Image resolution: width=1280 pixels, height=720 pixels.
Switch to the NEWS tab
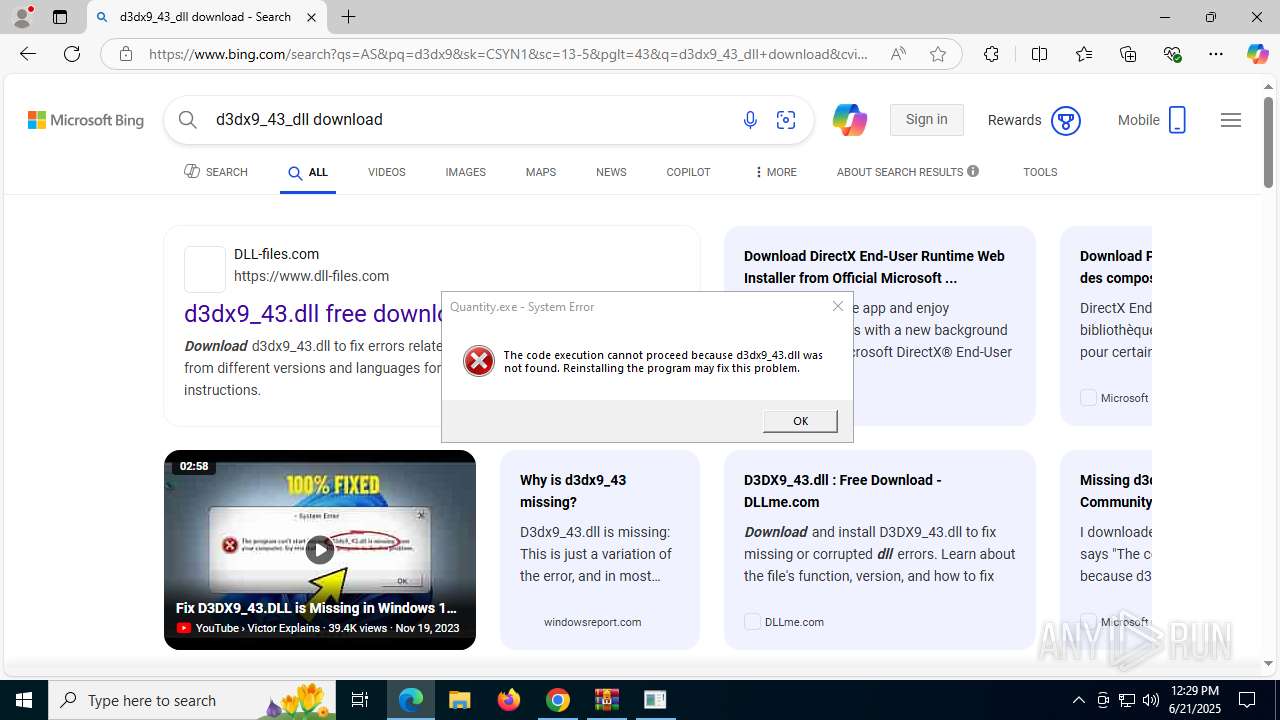click(x=611, y=172)
